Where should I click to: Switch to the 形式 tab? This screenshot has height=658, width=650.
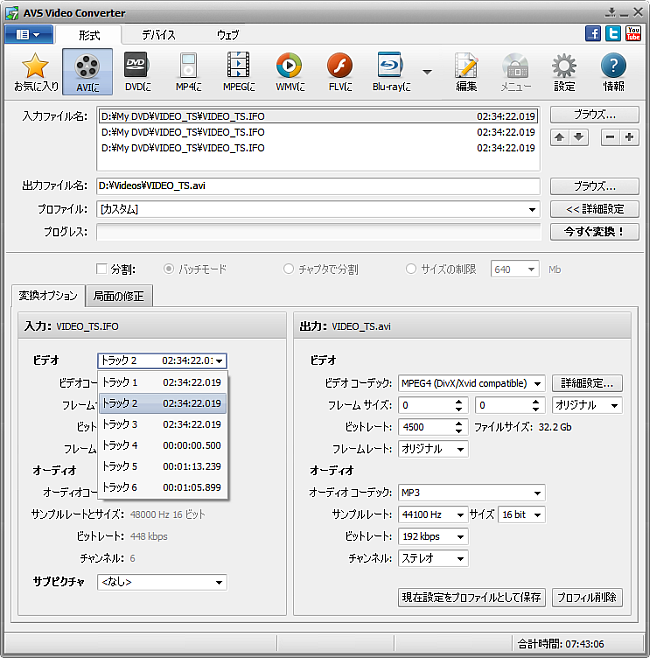point(89,35)
